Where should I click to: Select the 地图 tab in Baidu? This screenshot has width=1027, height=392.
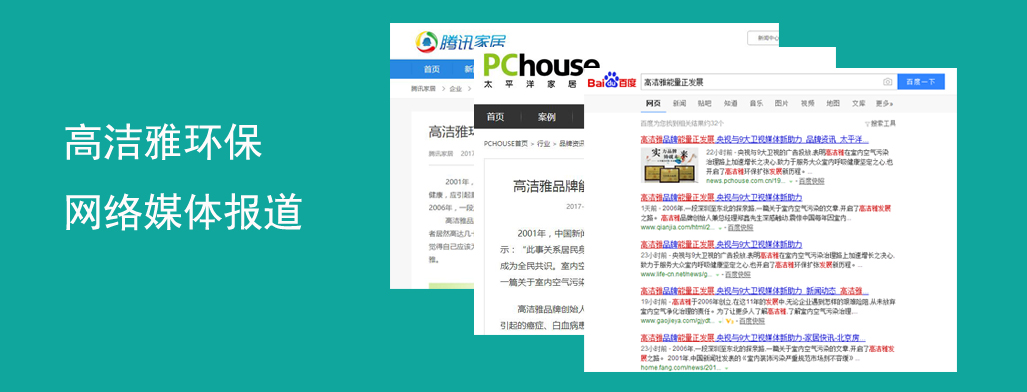click(x=832, y=104)
